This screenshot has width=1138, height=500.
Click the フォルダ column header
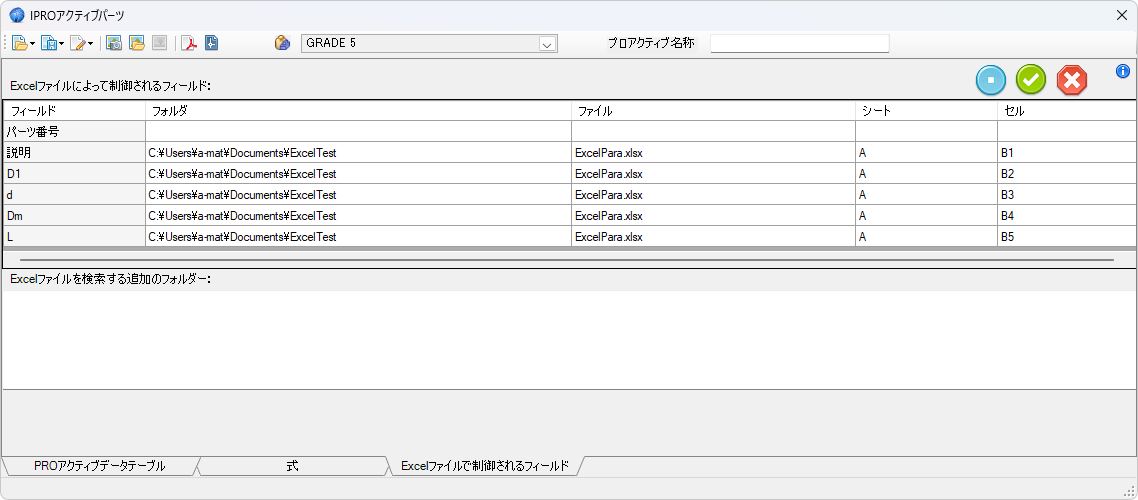click(359, 111)
